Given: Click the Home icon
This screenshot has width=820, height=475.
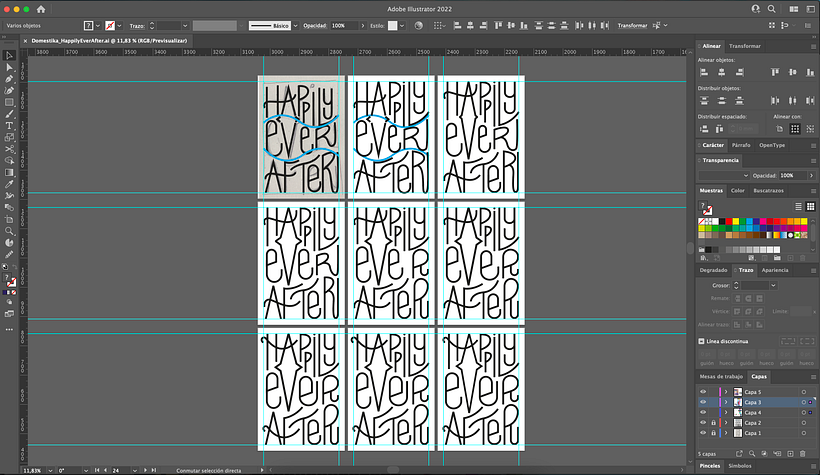Looking at the screenshot, I should pos(41,9).
